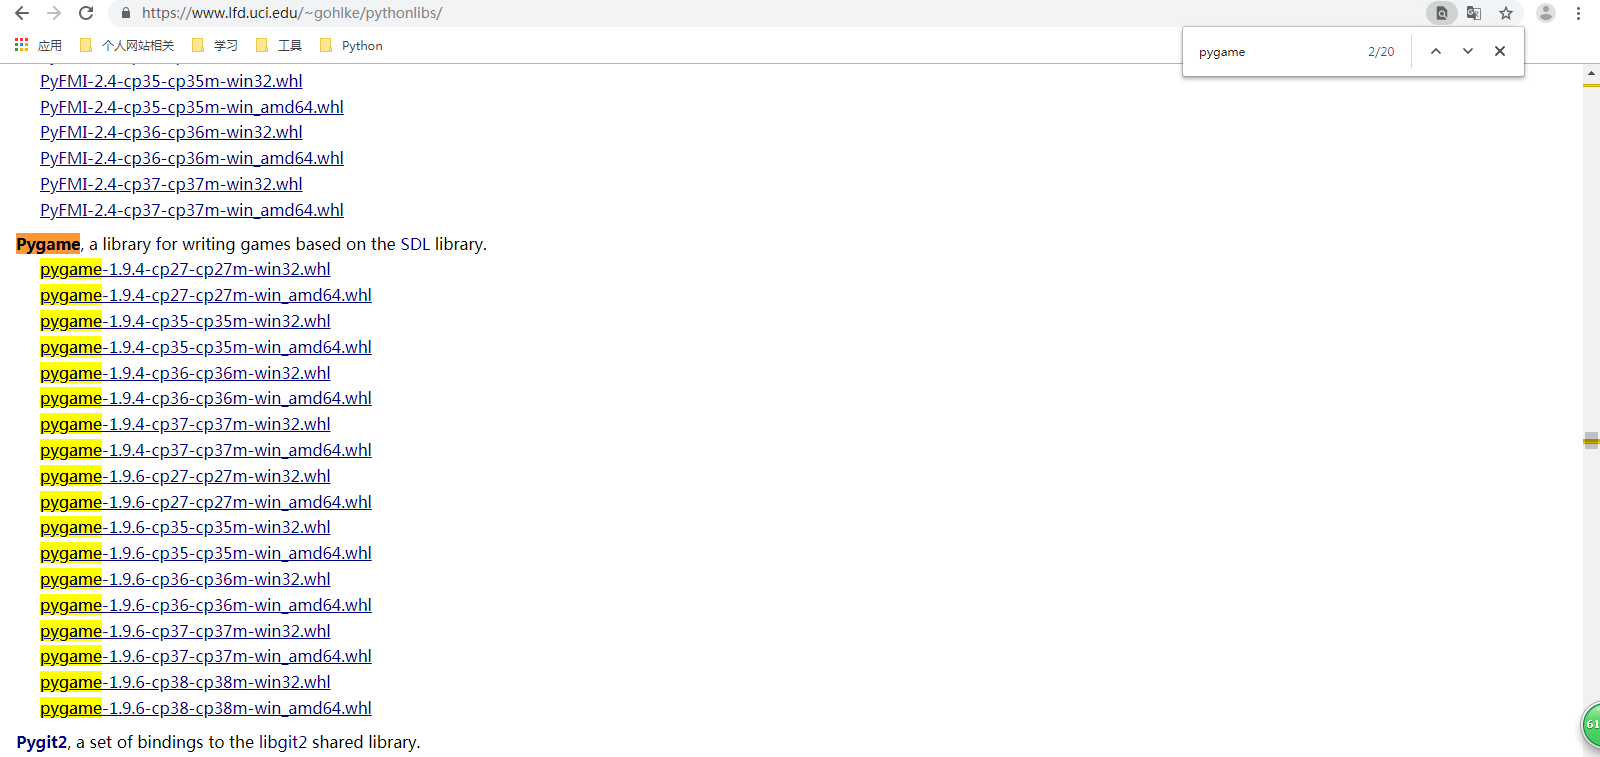
Task: Download PyFMI-2.4-cp36-cp36m-win_amd64.whl
Action: [192, 158]
